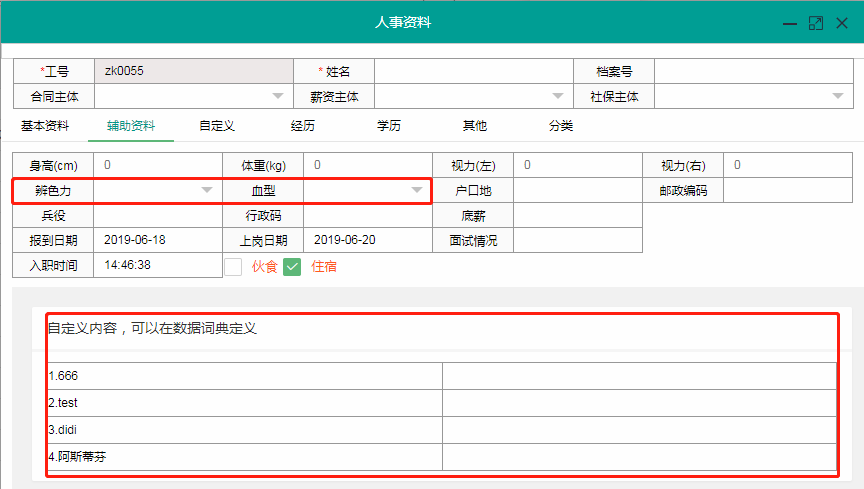This screenshot has height=489, width=864.
Task: Click the value cell beside 1.666
Action: (639, 376)
